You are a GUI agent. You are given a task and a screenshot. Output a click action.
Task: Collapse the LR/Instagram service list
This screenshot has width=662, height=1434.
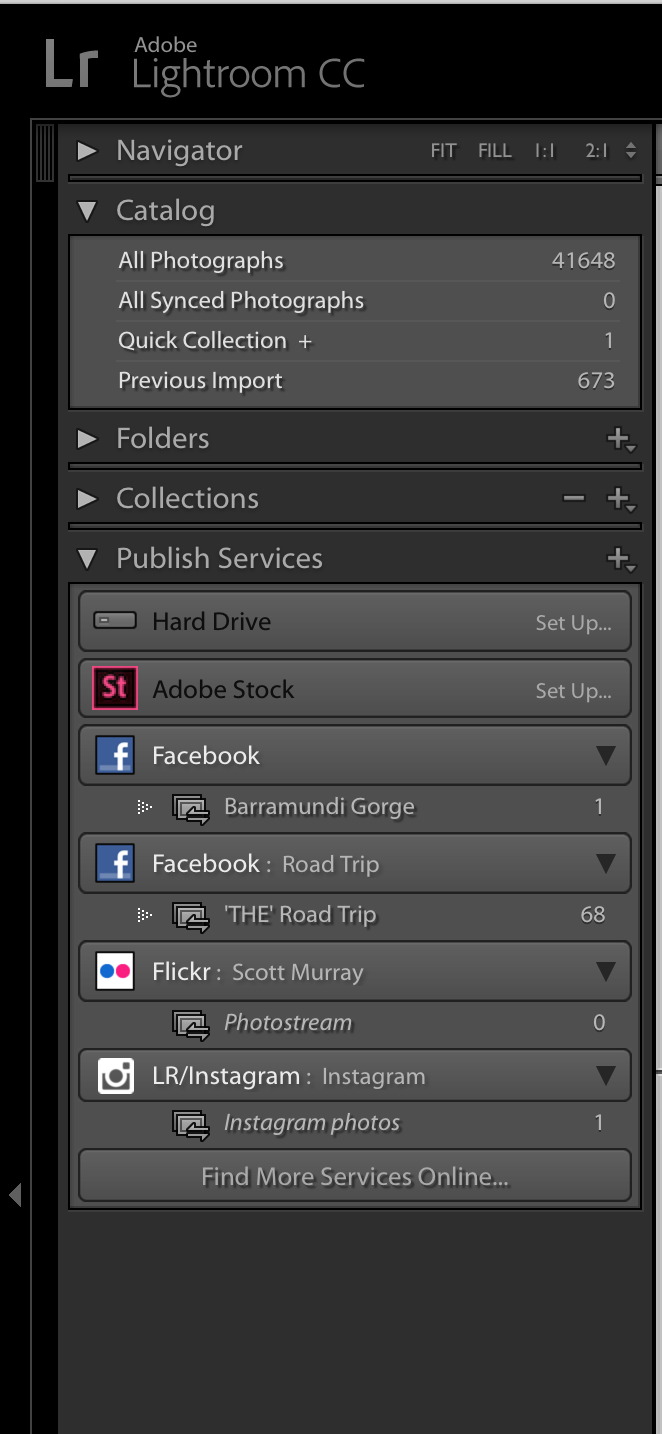point(605,1076)
